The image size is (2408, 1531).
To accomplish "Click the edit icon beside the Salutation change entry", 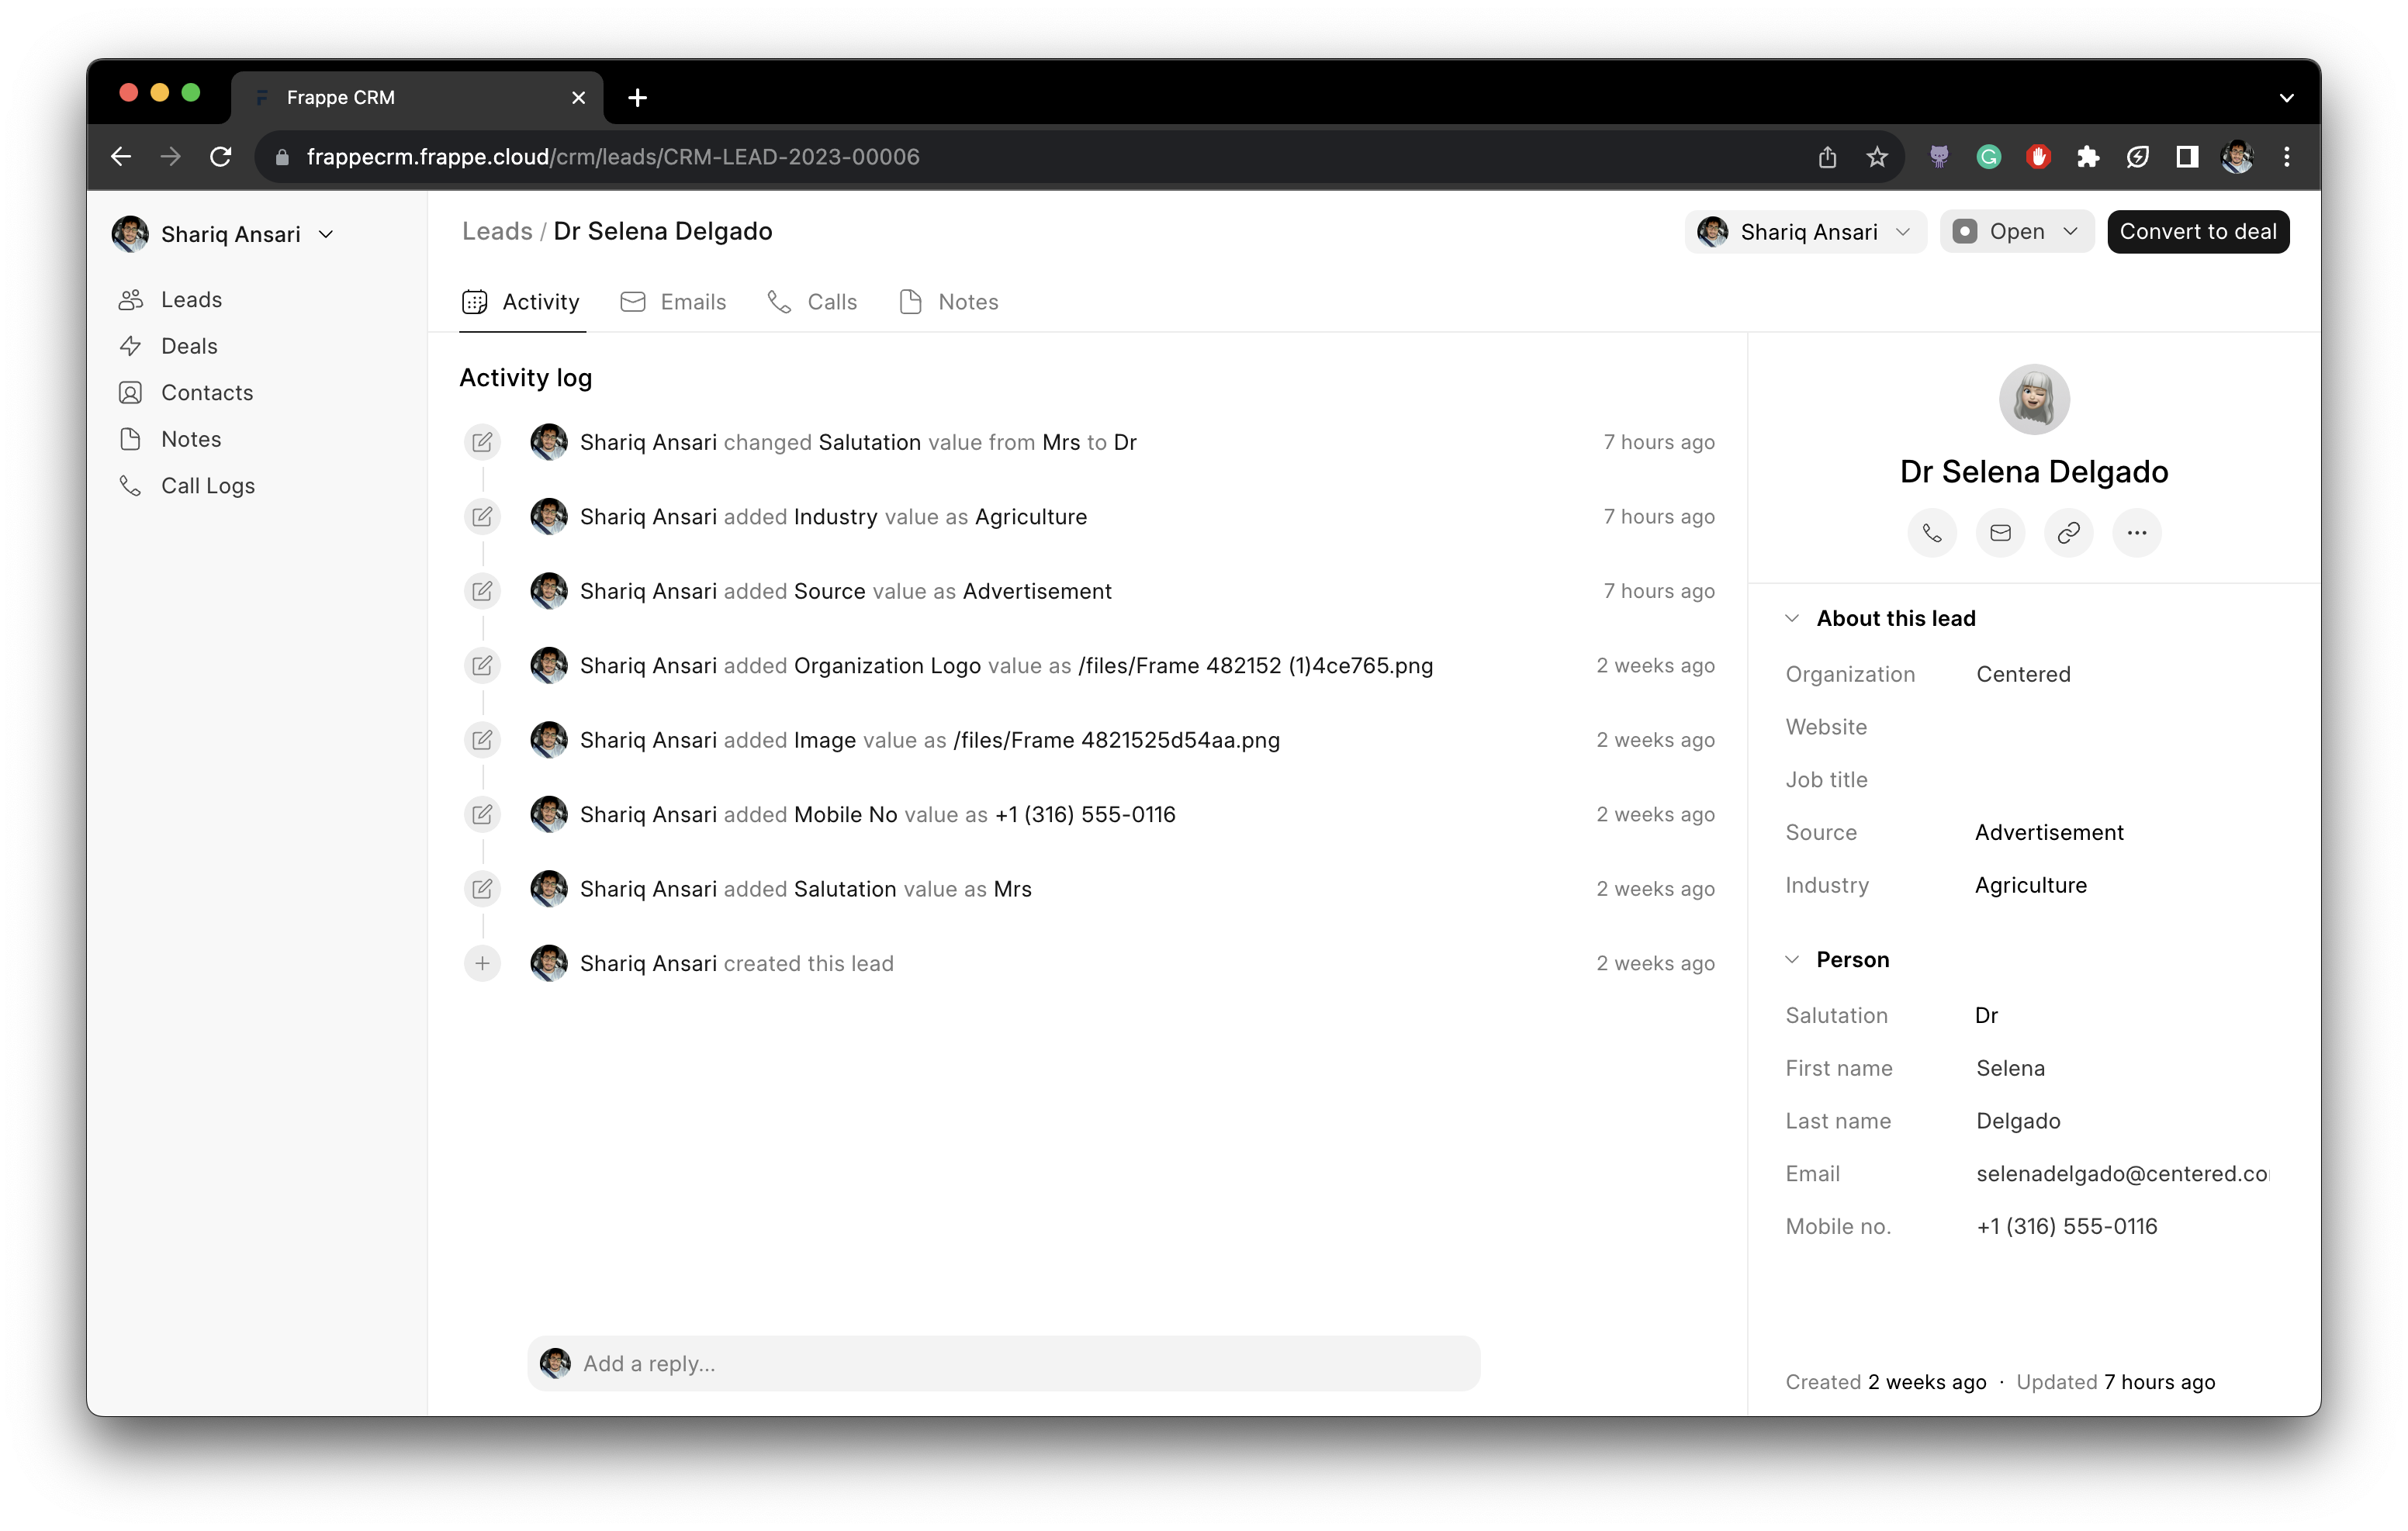I will coord(483,442).
